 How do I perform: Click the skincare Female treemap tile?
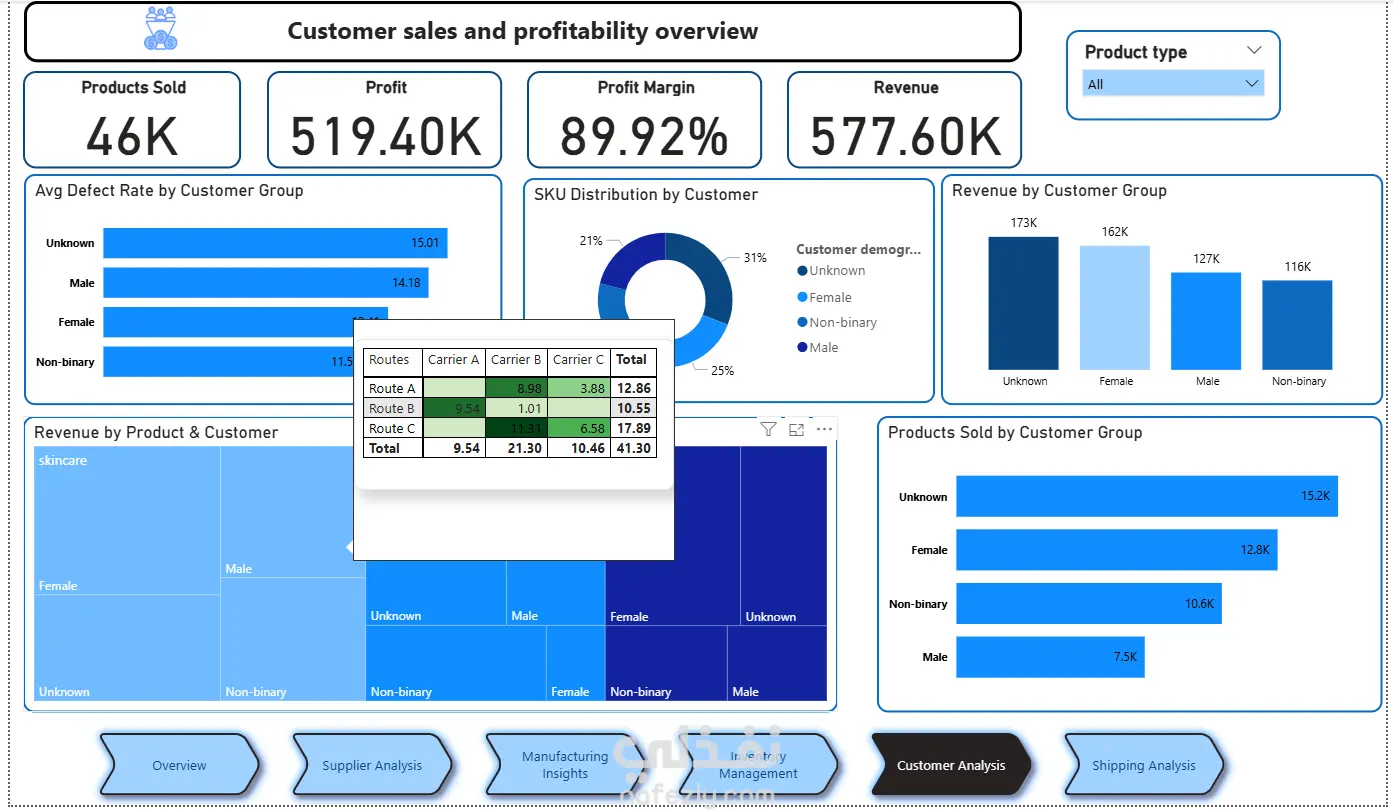pos(127,520)
